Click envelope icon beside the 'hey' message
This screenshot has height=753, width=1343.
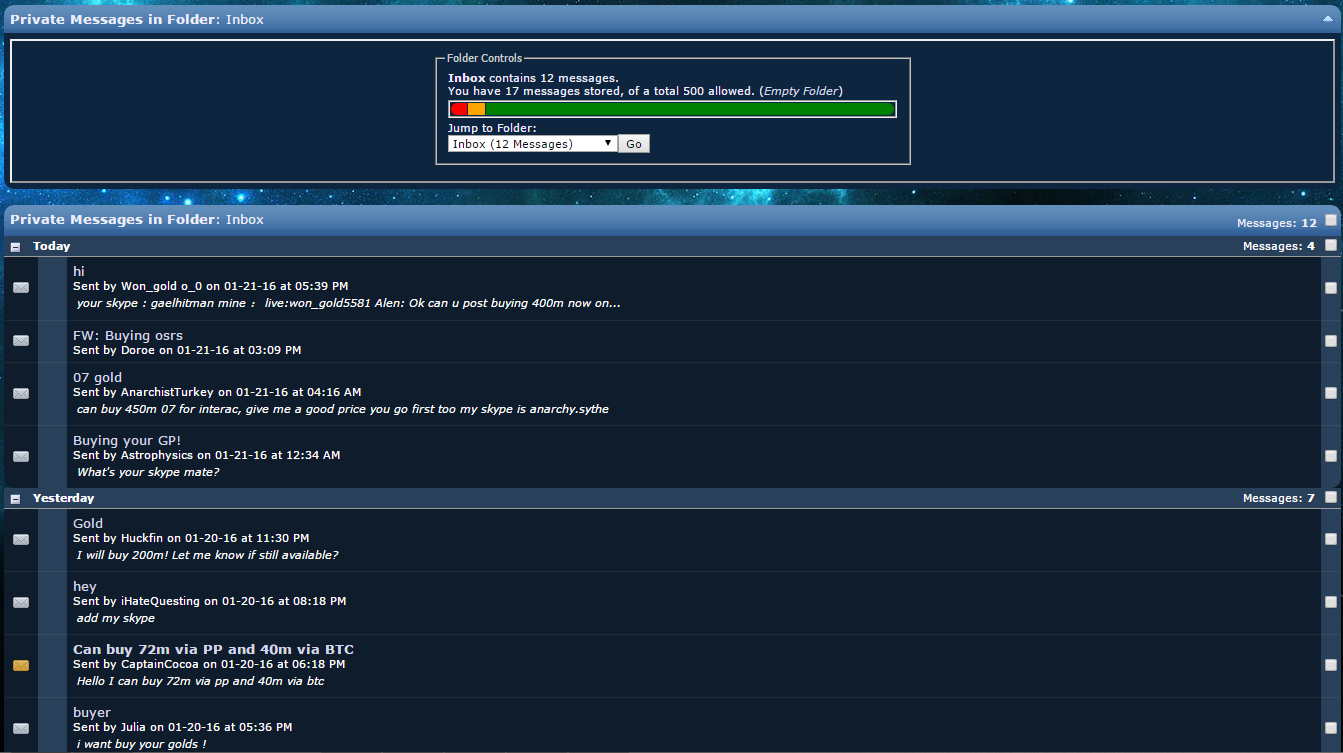click(x=21, y=603)
